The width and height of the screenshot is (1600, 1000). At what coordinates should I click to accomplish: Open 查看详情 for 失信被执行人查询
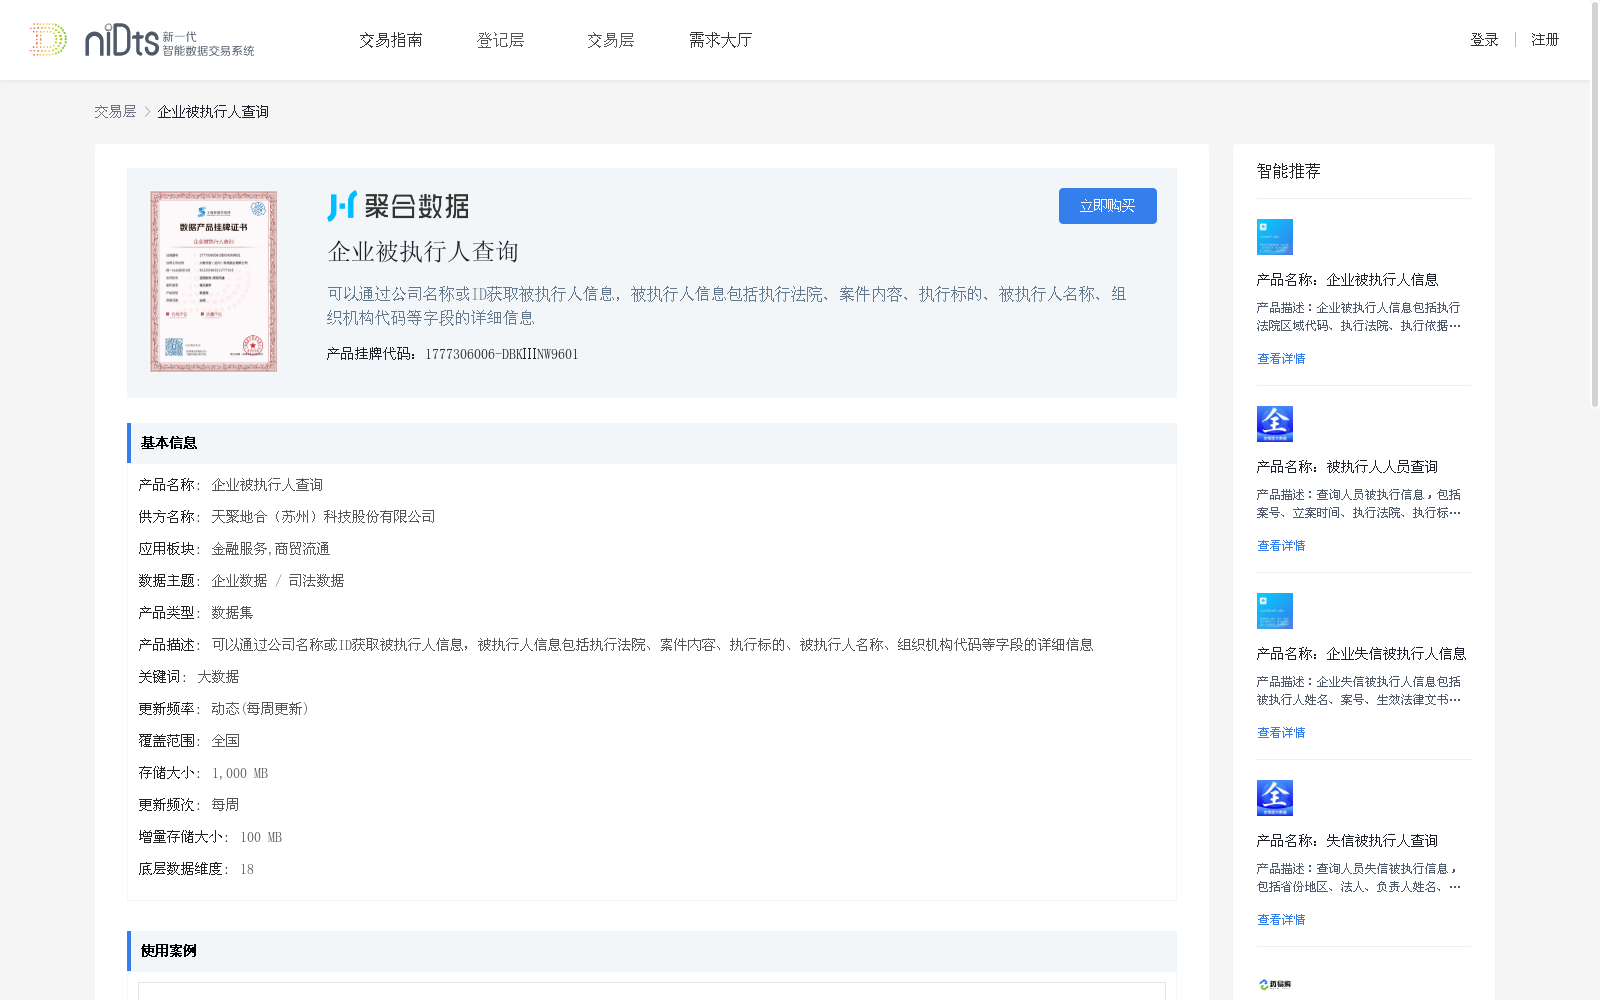click(1281, 920)
